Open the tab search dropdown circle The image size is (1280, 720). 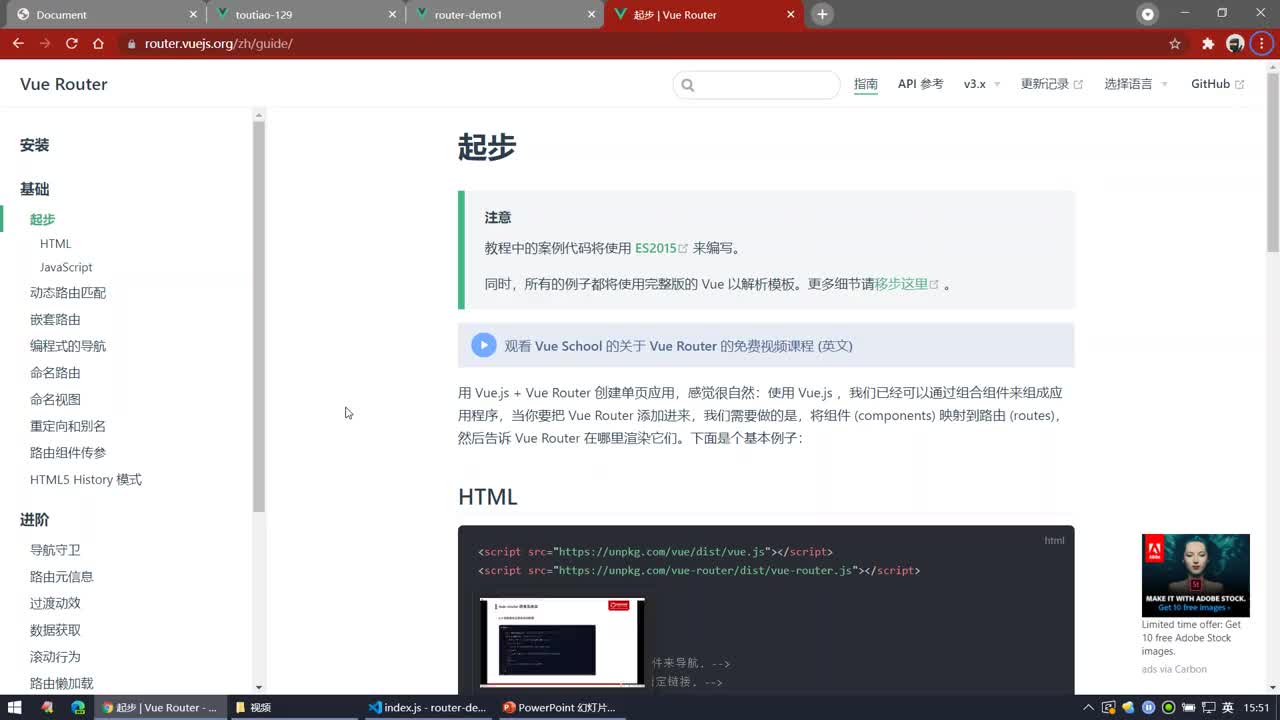[1148, 14]
